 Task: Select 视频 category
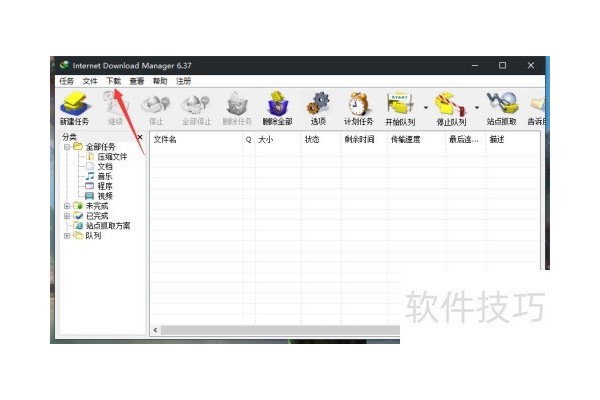coord(99,196)
